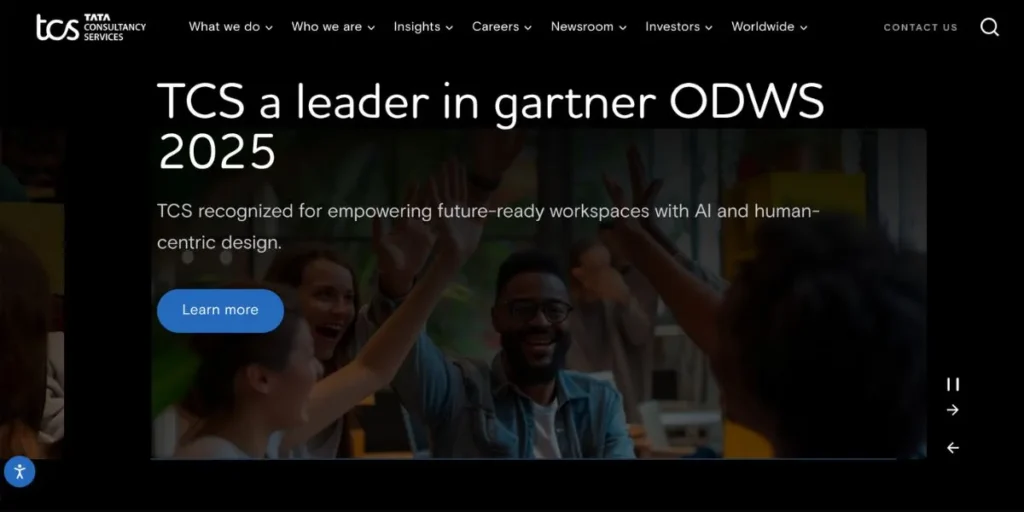Pause the hero carousel
The height and width of the screenshot is (512, 1024).
point(953,385)
